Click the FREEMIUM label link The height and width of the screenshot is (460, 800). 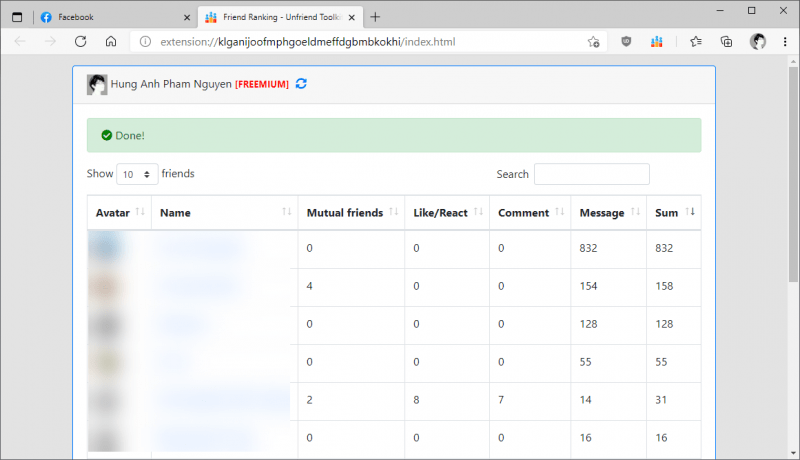click(x=262, y=85)
